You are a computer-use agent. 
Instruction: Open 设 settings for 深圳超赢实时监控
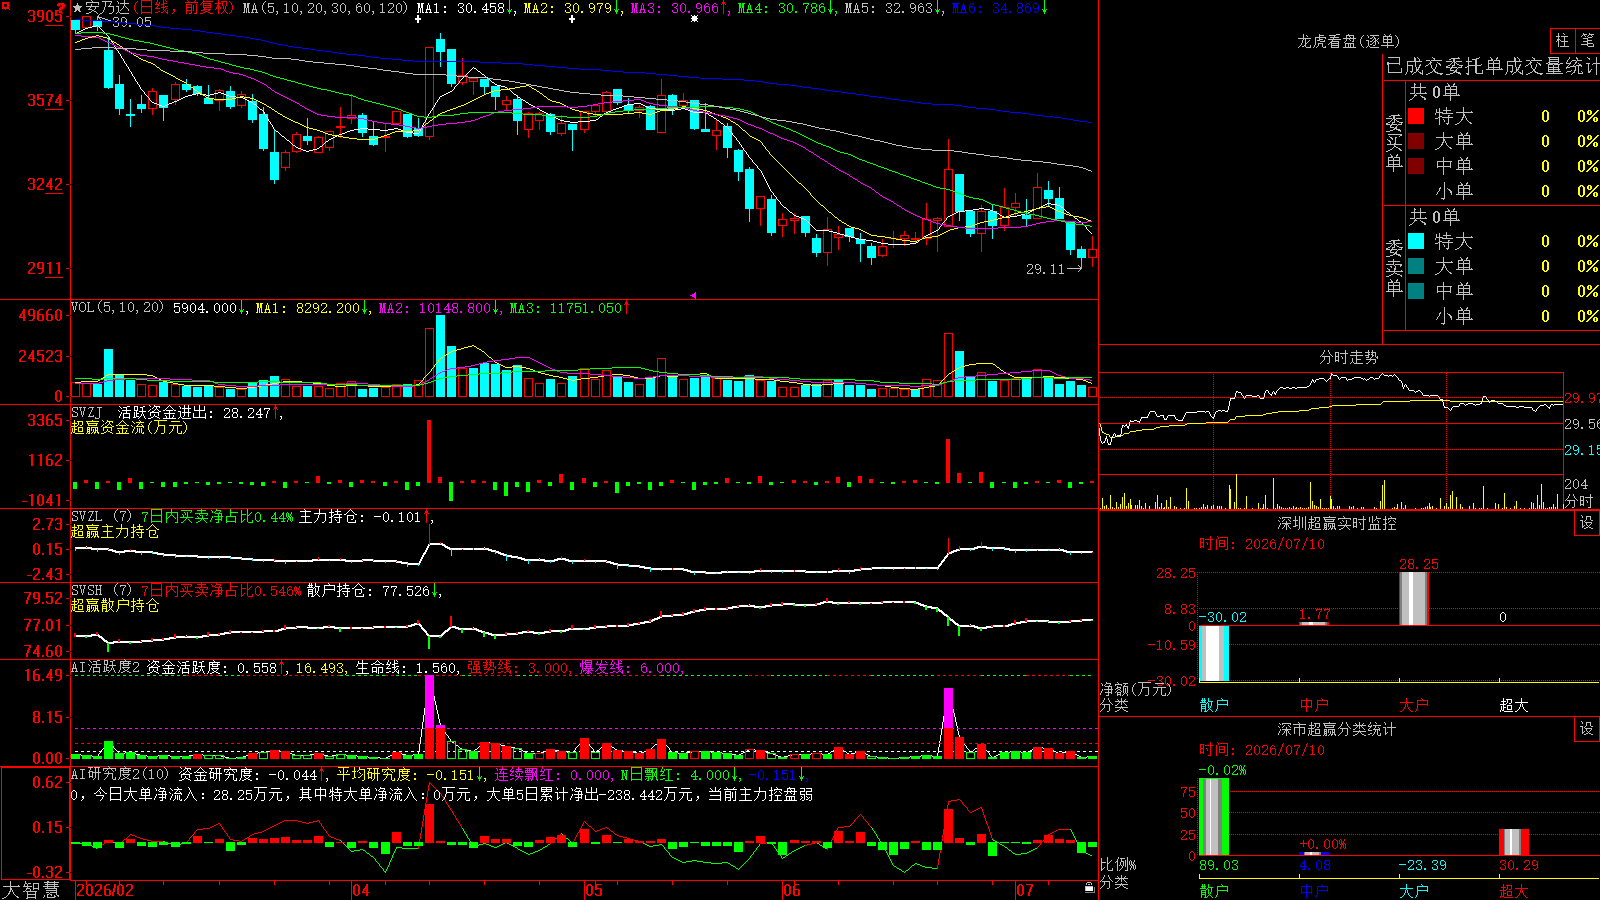(x=1587, y=523)
